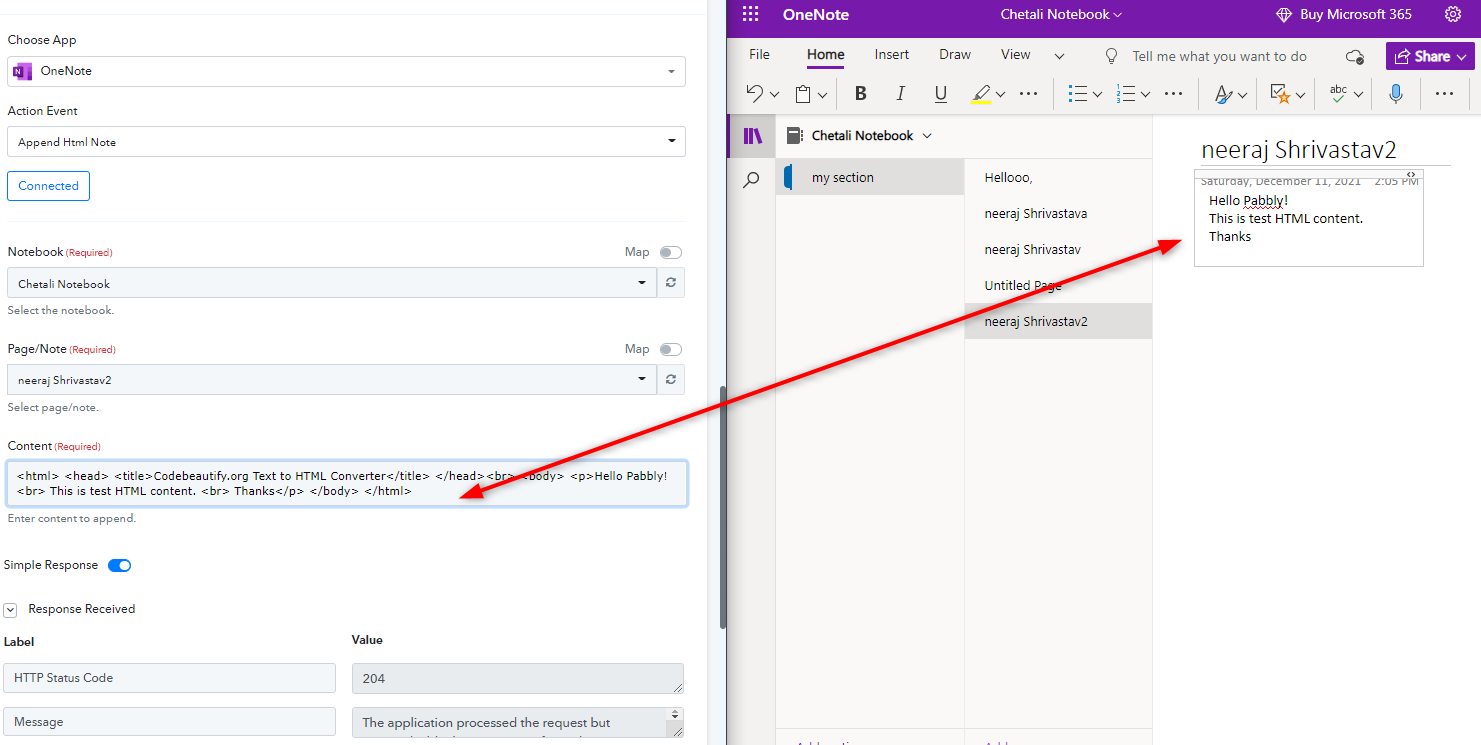Image resolution: width=1481 pixels, height=745 pixels.
Task: Disable the Simple Response switch
Action: [120, 566]
